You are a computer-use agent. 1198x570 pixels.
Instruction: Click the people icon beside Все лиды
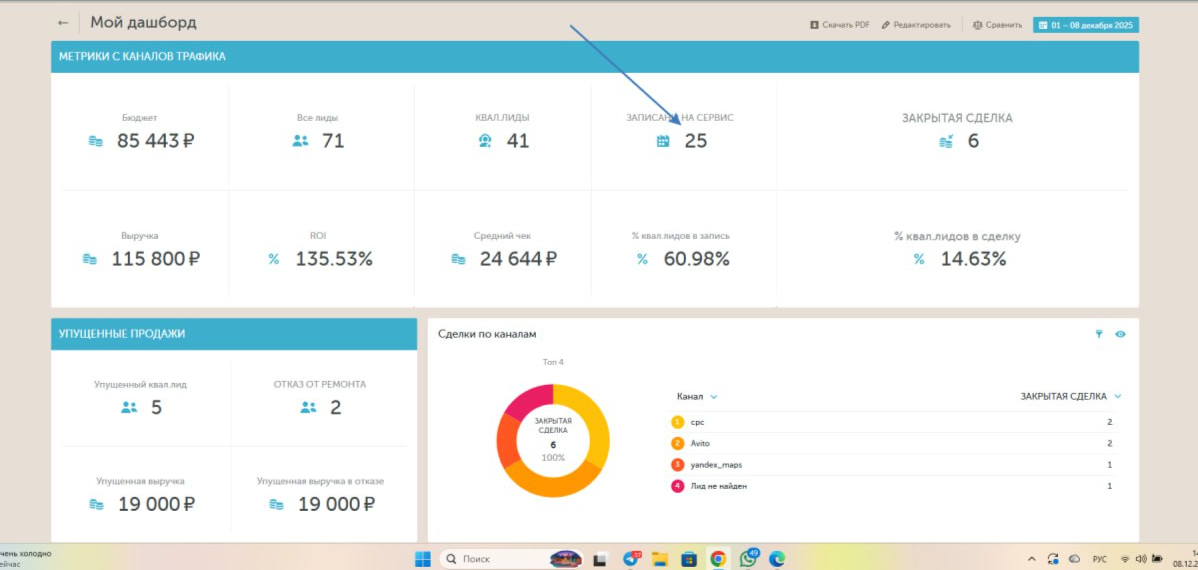(300, 141)
